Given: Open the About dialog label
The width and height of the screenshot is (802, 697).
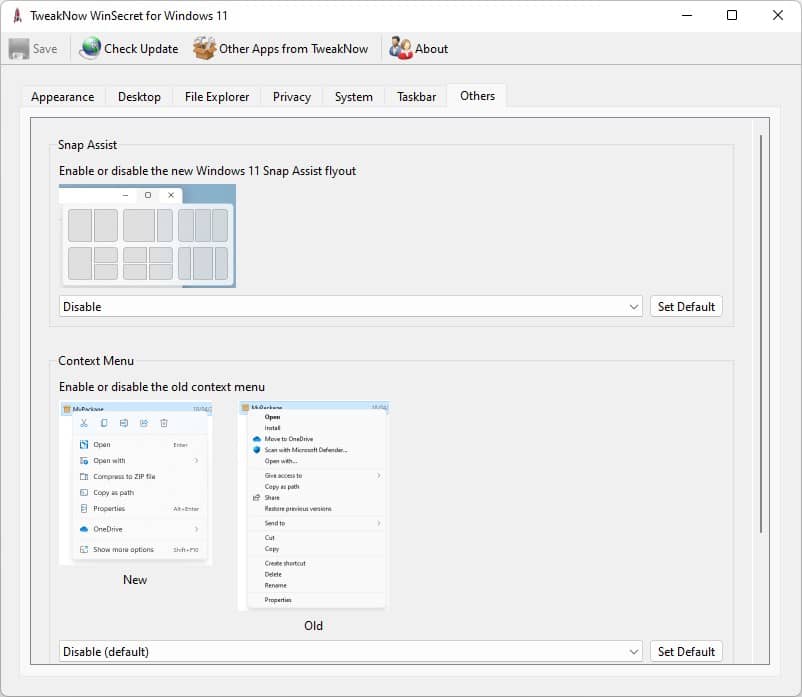Looking at the screenshot, I should [x=431, y=49].
